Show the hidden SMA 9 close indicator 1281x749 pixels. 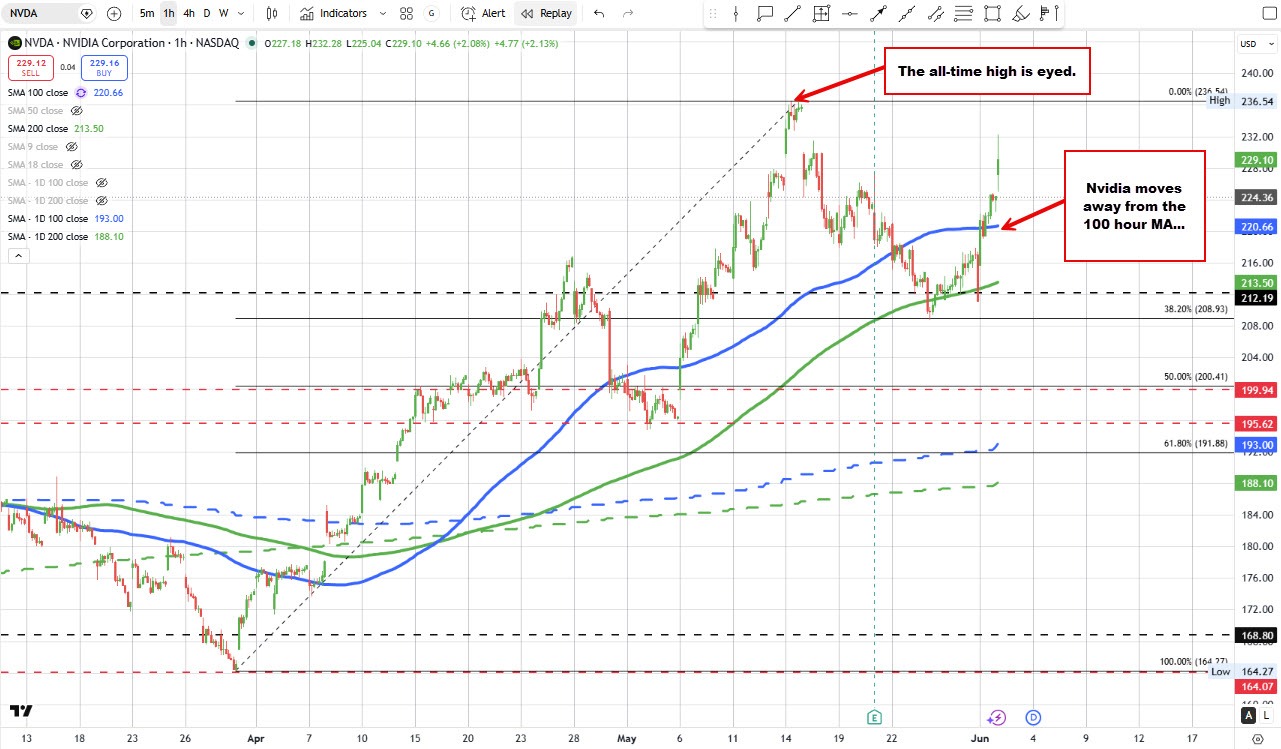tap(70, 147)
